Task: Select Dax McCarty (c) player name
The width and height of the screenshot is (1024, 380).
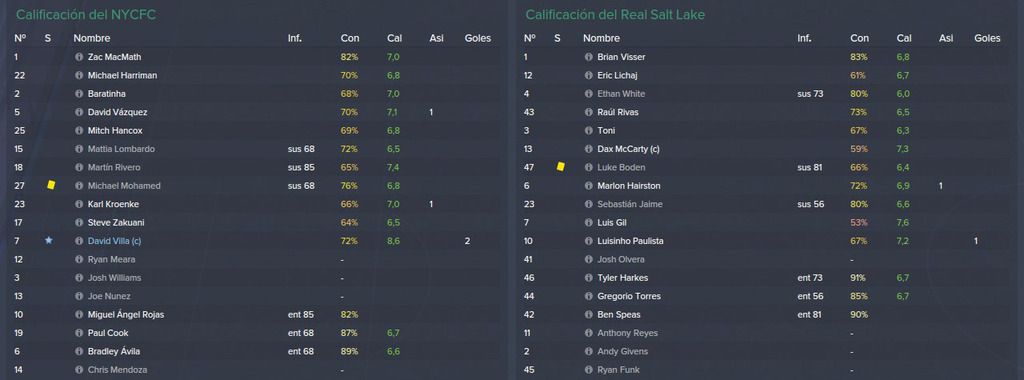Action: click(x=628, y=149)
